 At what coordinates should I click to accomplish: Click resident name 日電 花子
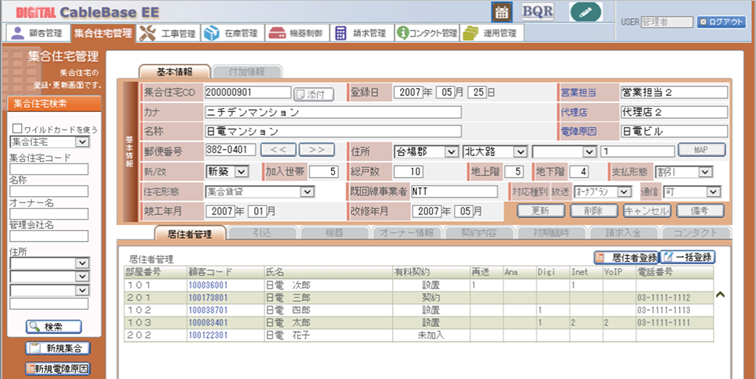tap(288, 335)
